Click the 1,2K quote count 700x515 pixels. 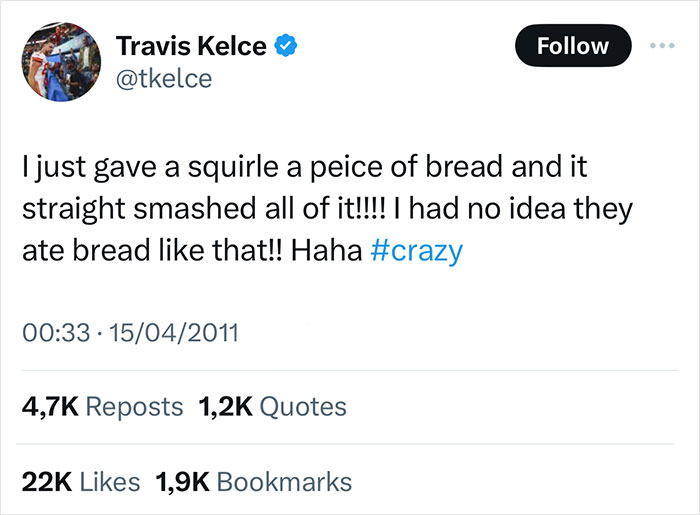(225, 407)
